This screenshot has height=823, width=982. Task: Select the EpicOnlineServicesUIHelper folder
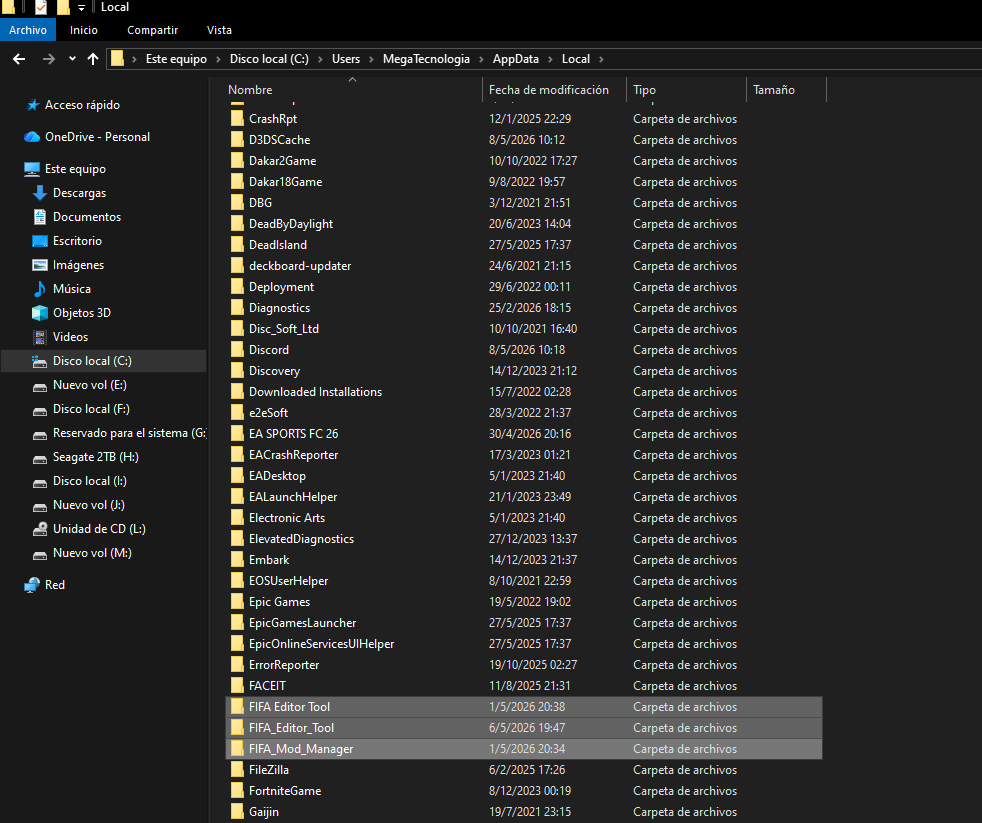click(321, 644)
